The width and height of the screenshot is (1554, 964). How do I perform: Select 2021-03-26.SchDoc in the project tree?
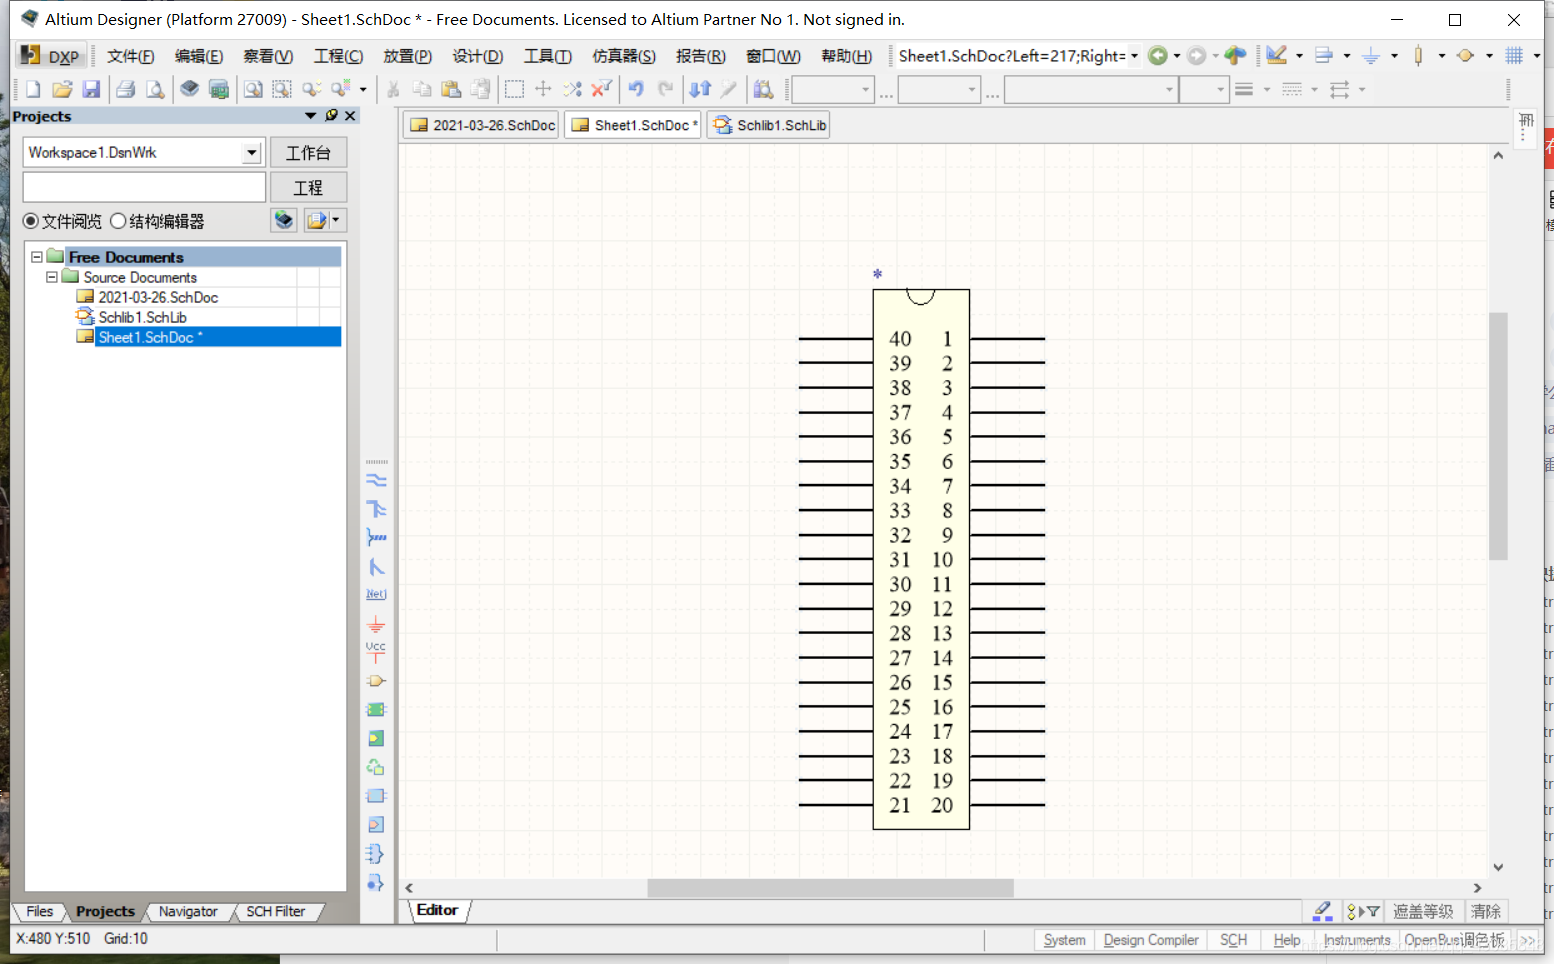tap(158, 297)
